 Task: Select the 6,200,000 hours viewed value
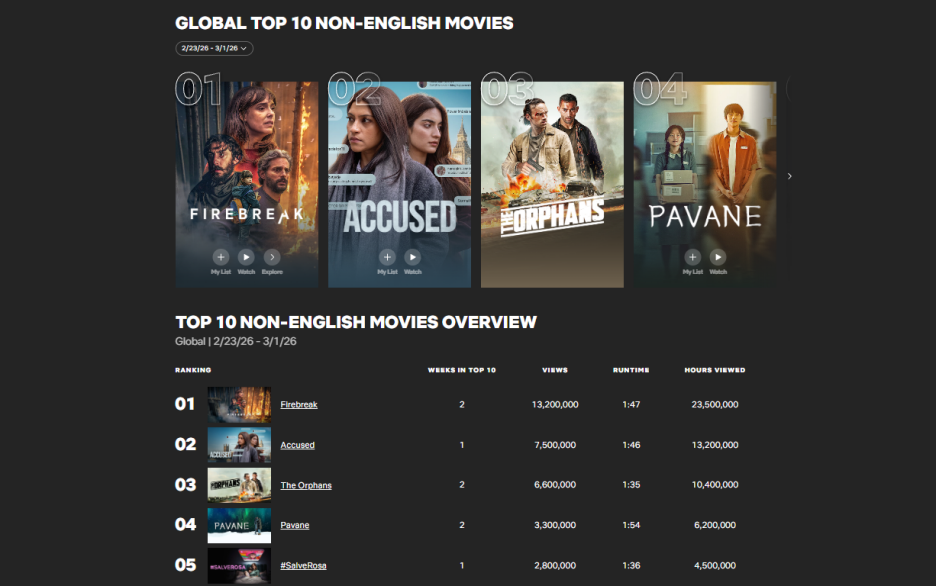(715, 525)
